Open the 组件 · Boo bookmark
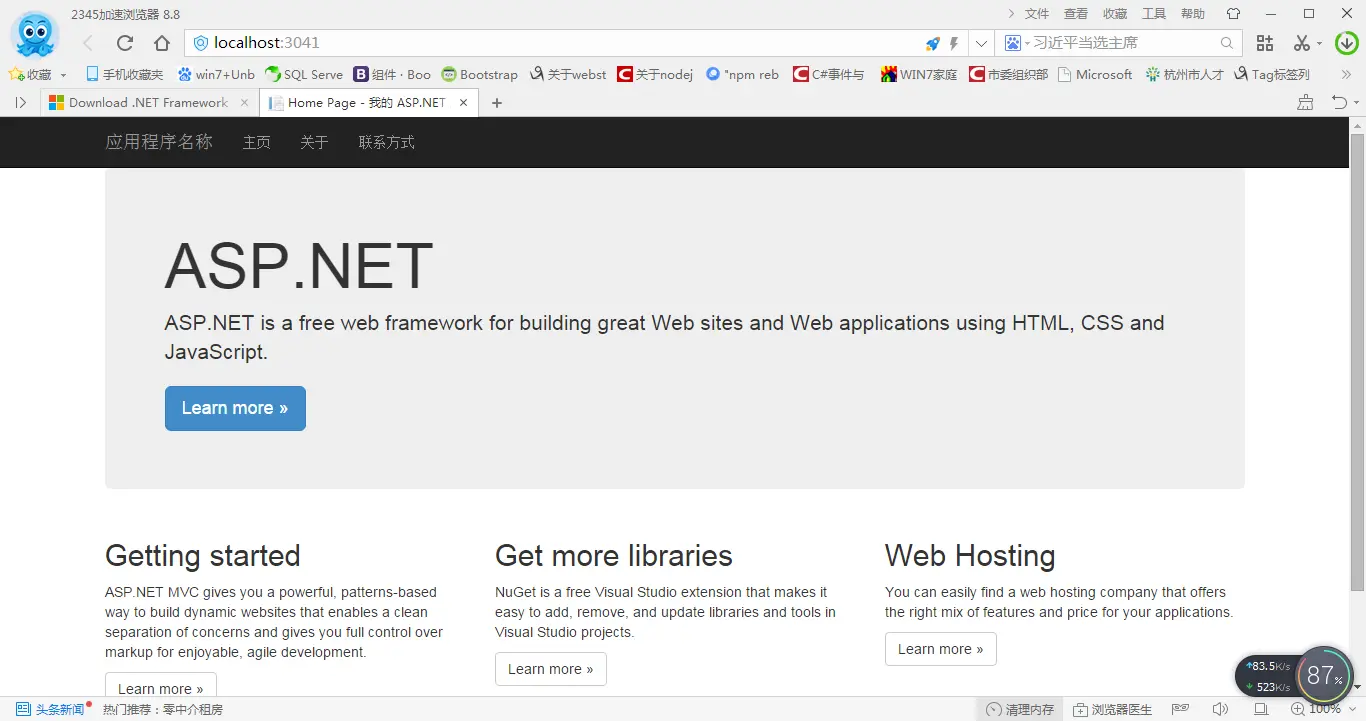Screen dimensions: 1366x721 point(392,74)
